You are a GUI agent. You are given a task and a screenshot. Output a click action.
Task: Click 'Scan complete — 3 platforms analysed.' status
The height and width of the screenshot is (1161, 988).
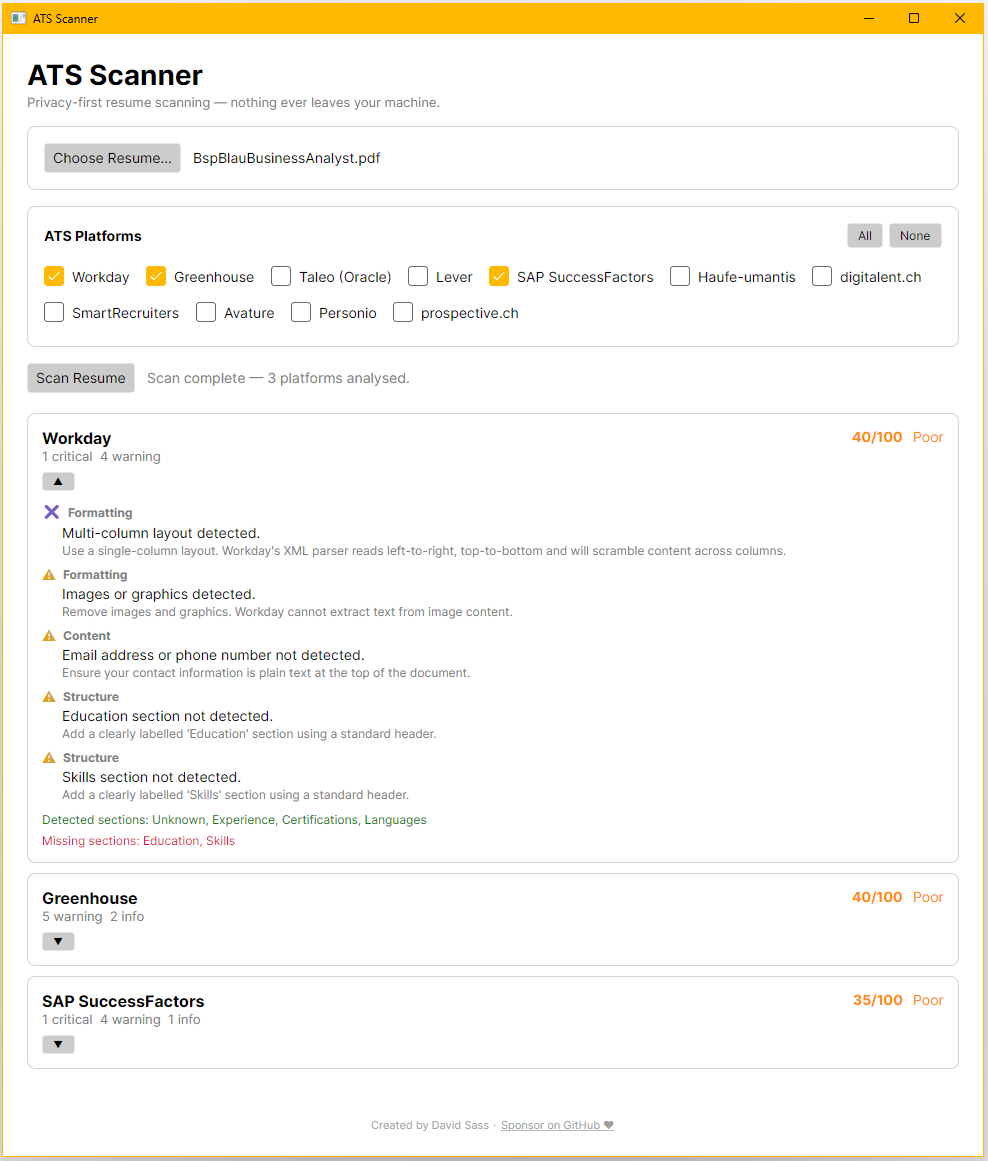tap(278, 378)
